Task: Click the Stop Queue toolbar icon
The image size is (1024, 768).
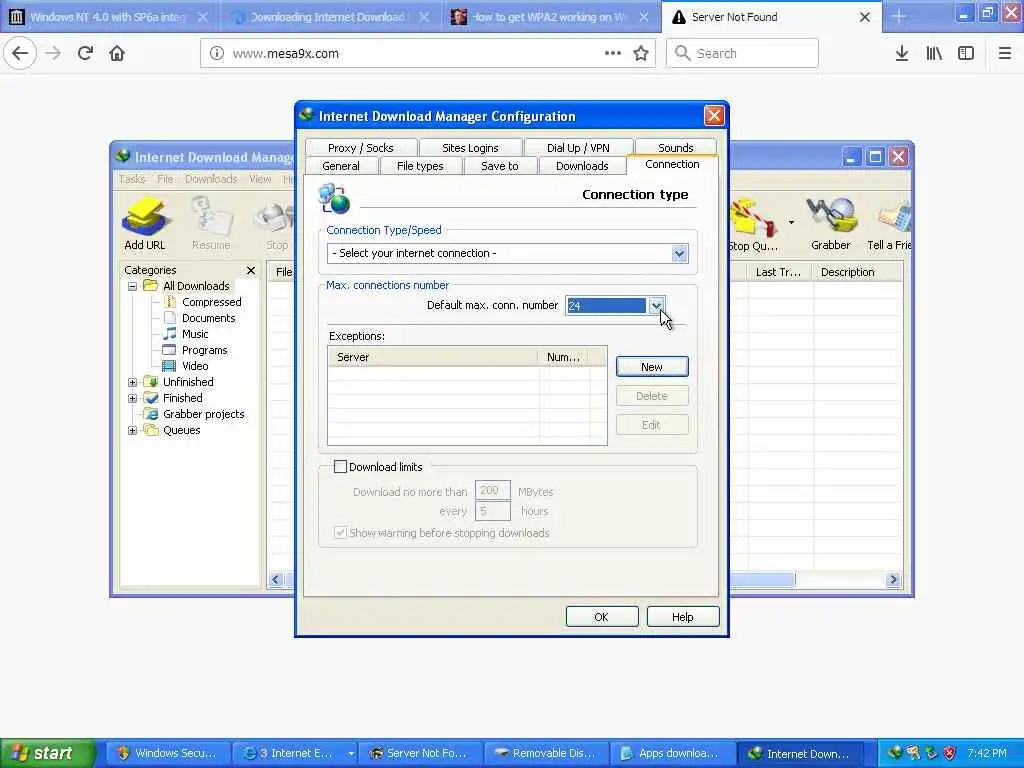Action: point(754,225)
